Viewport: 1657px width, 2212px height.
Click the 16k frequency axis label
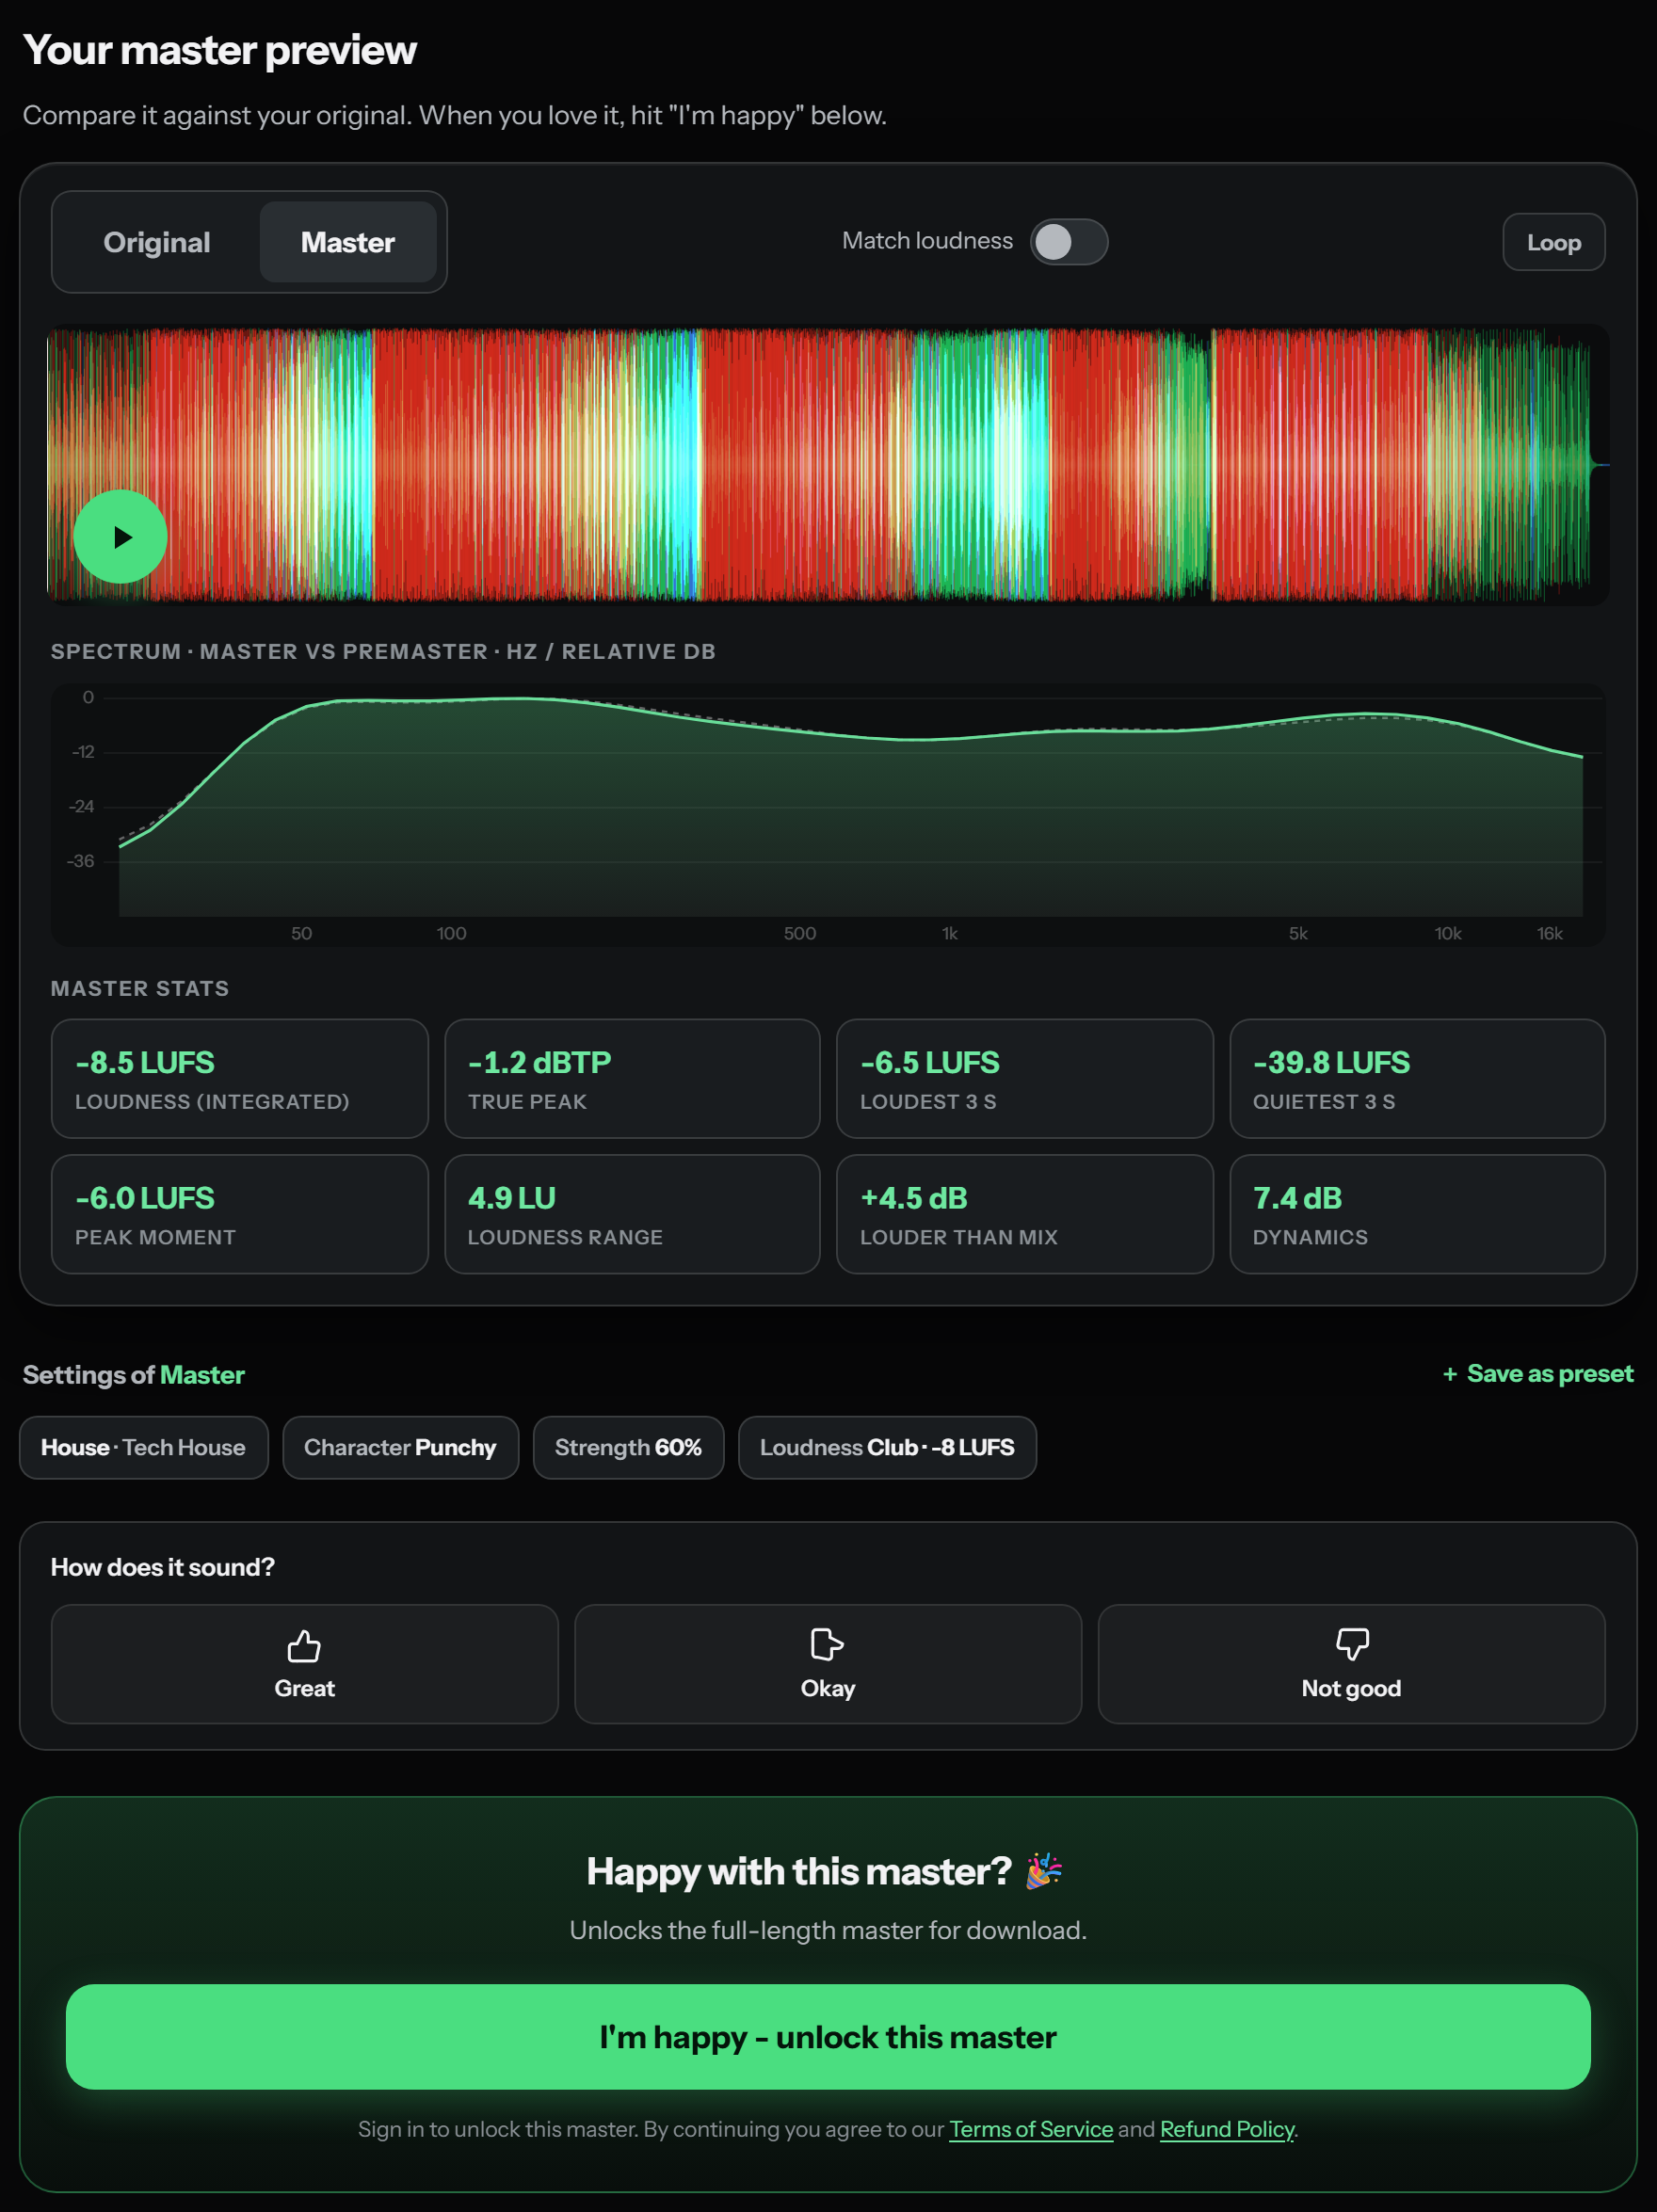pyautogui.click(x=1549, y=933)
